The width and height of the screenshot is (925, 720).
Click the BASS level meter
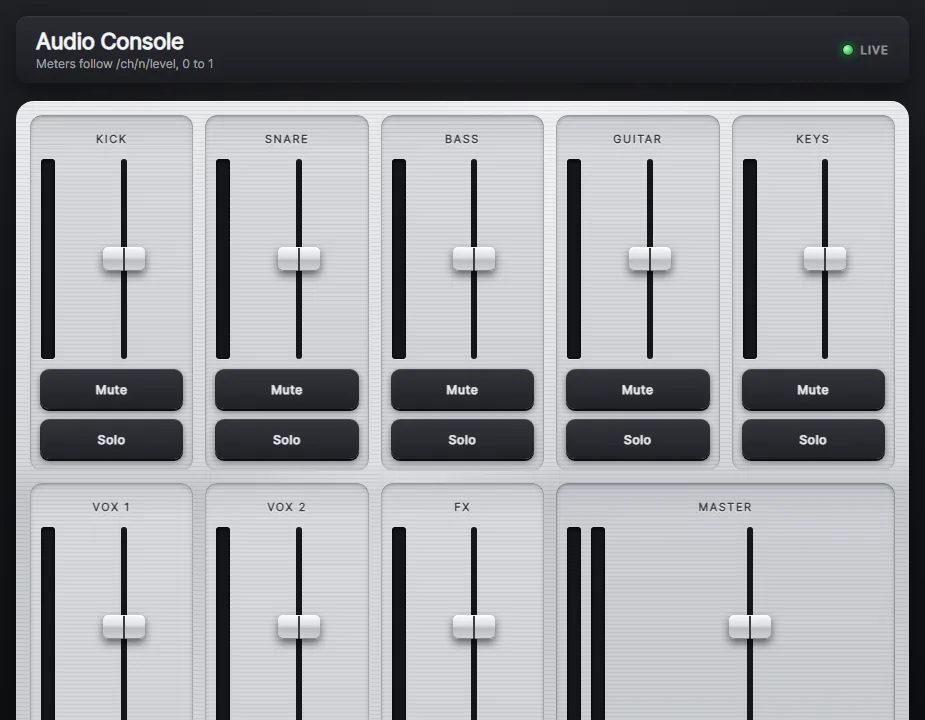click(399, 258)
